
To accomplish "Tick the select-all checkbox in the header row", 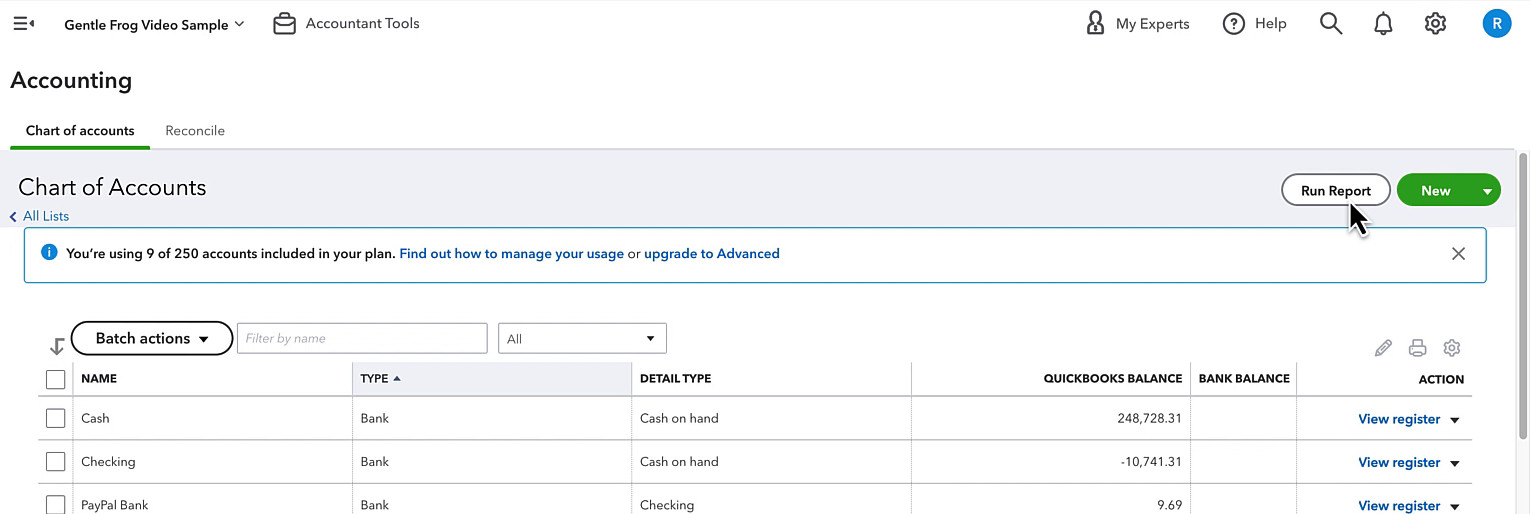I will 56,379.
